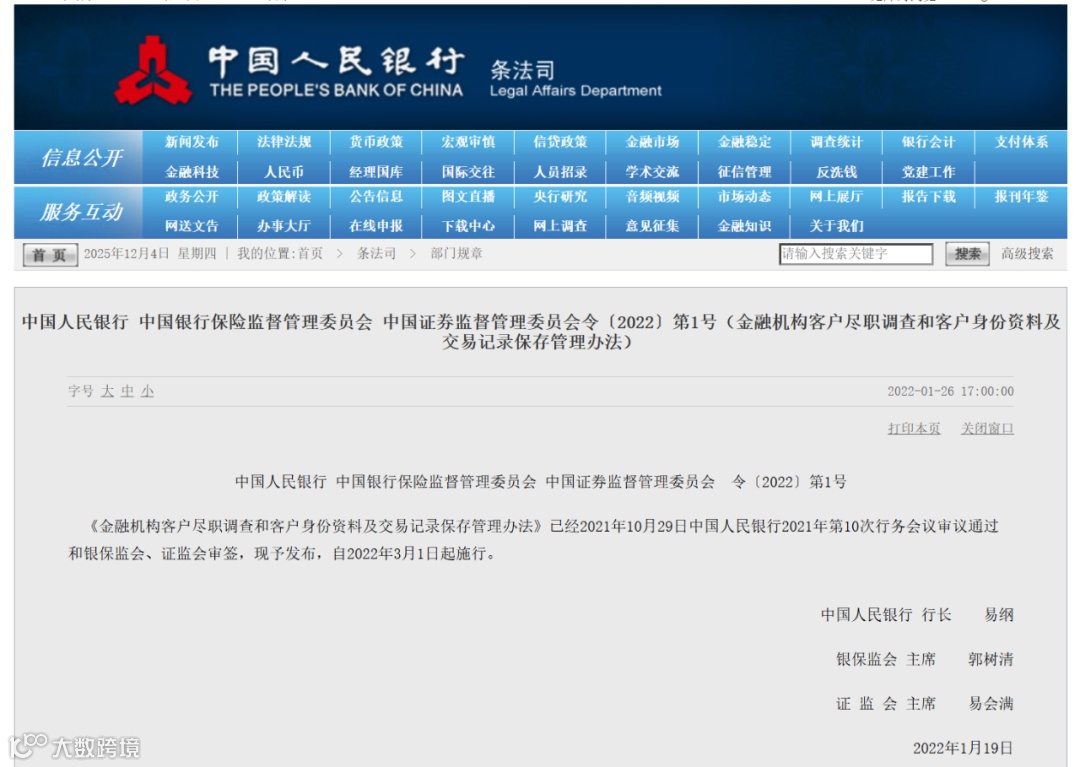
Task: Set font size to 中
Action: click(x=127, y=391)
